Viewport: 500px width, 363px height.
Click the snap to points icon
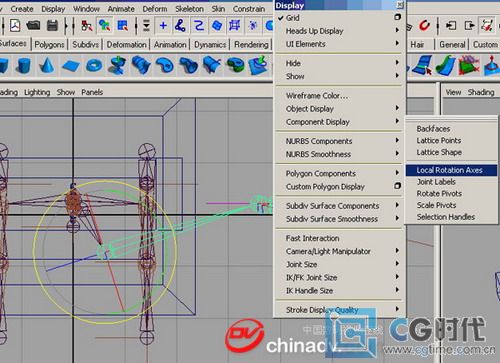coord(199,26)
